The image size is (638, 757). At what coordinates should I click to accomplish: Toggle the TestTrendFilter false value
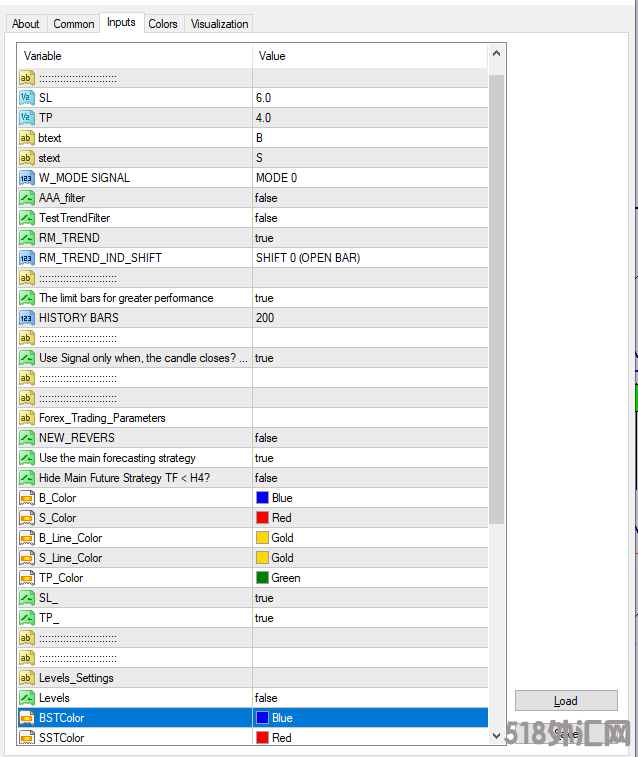[x=370, y=218]
